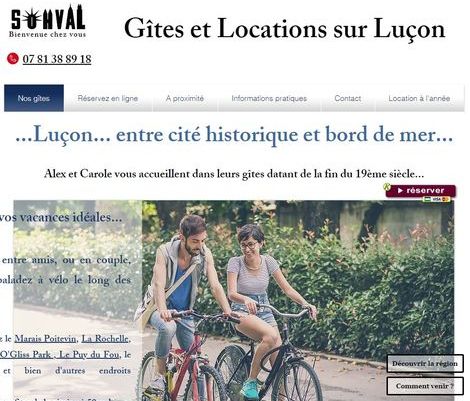Go to the À proximité page
The width and height of the screenshot is (470, 401).
tap(185, 98)
